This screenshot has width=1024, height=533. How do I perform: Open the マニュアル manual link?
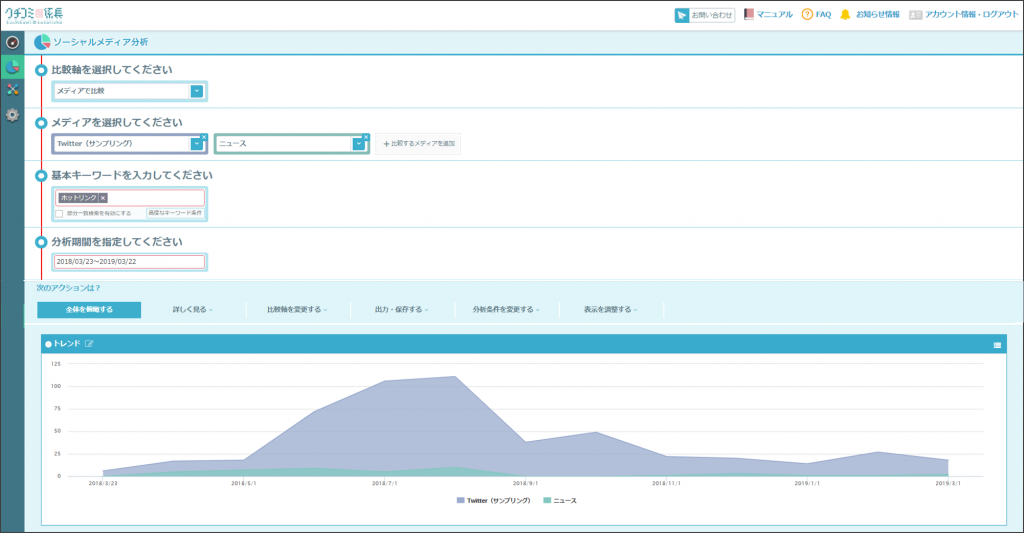tap(775, 14)
